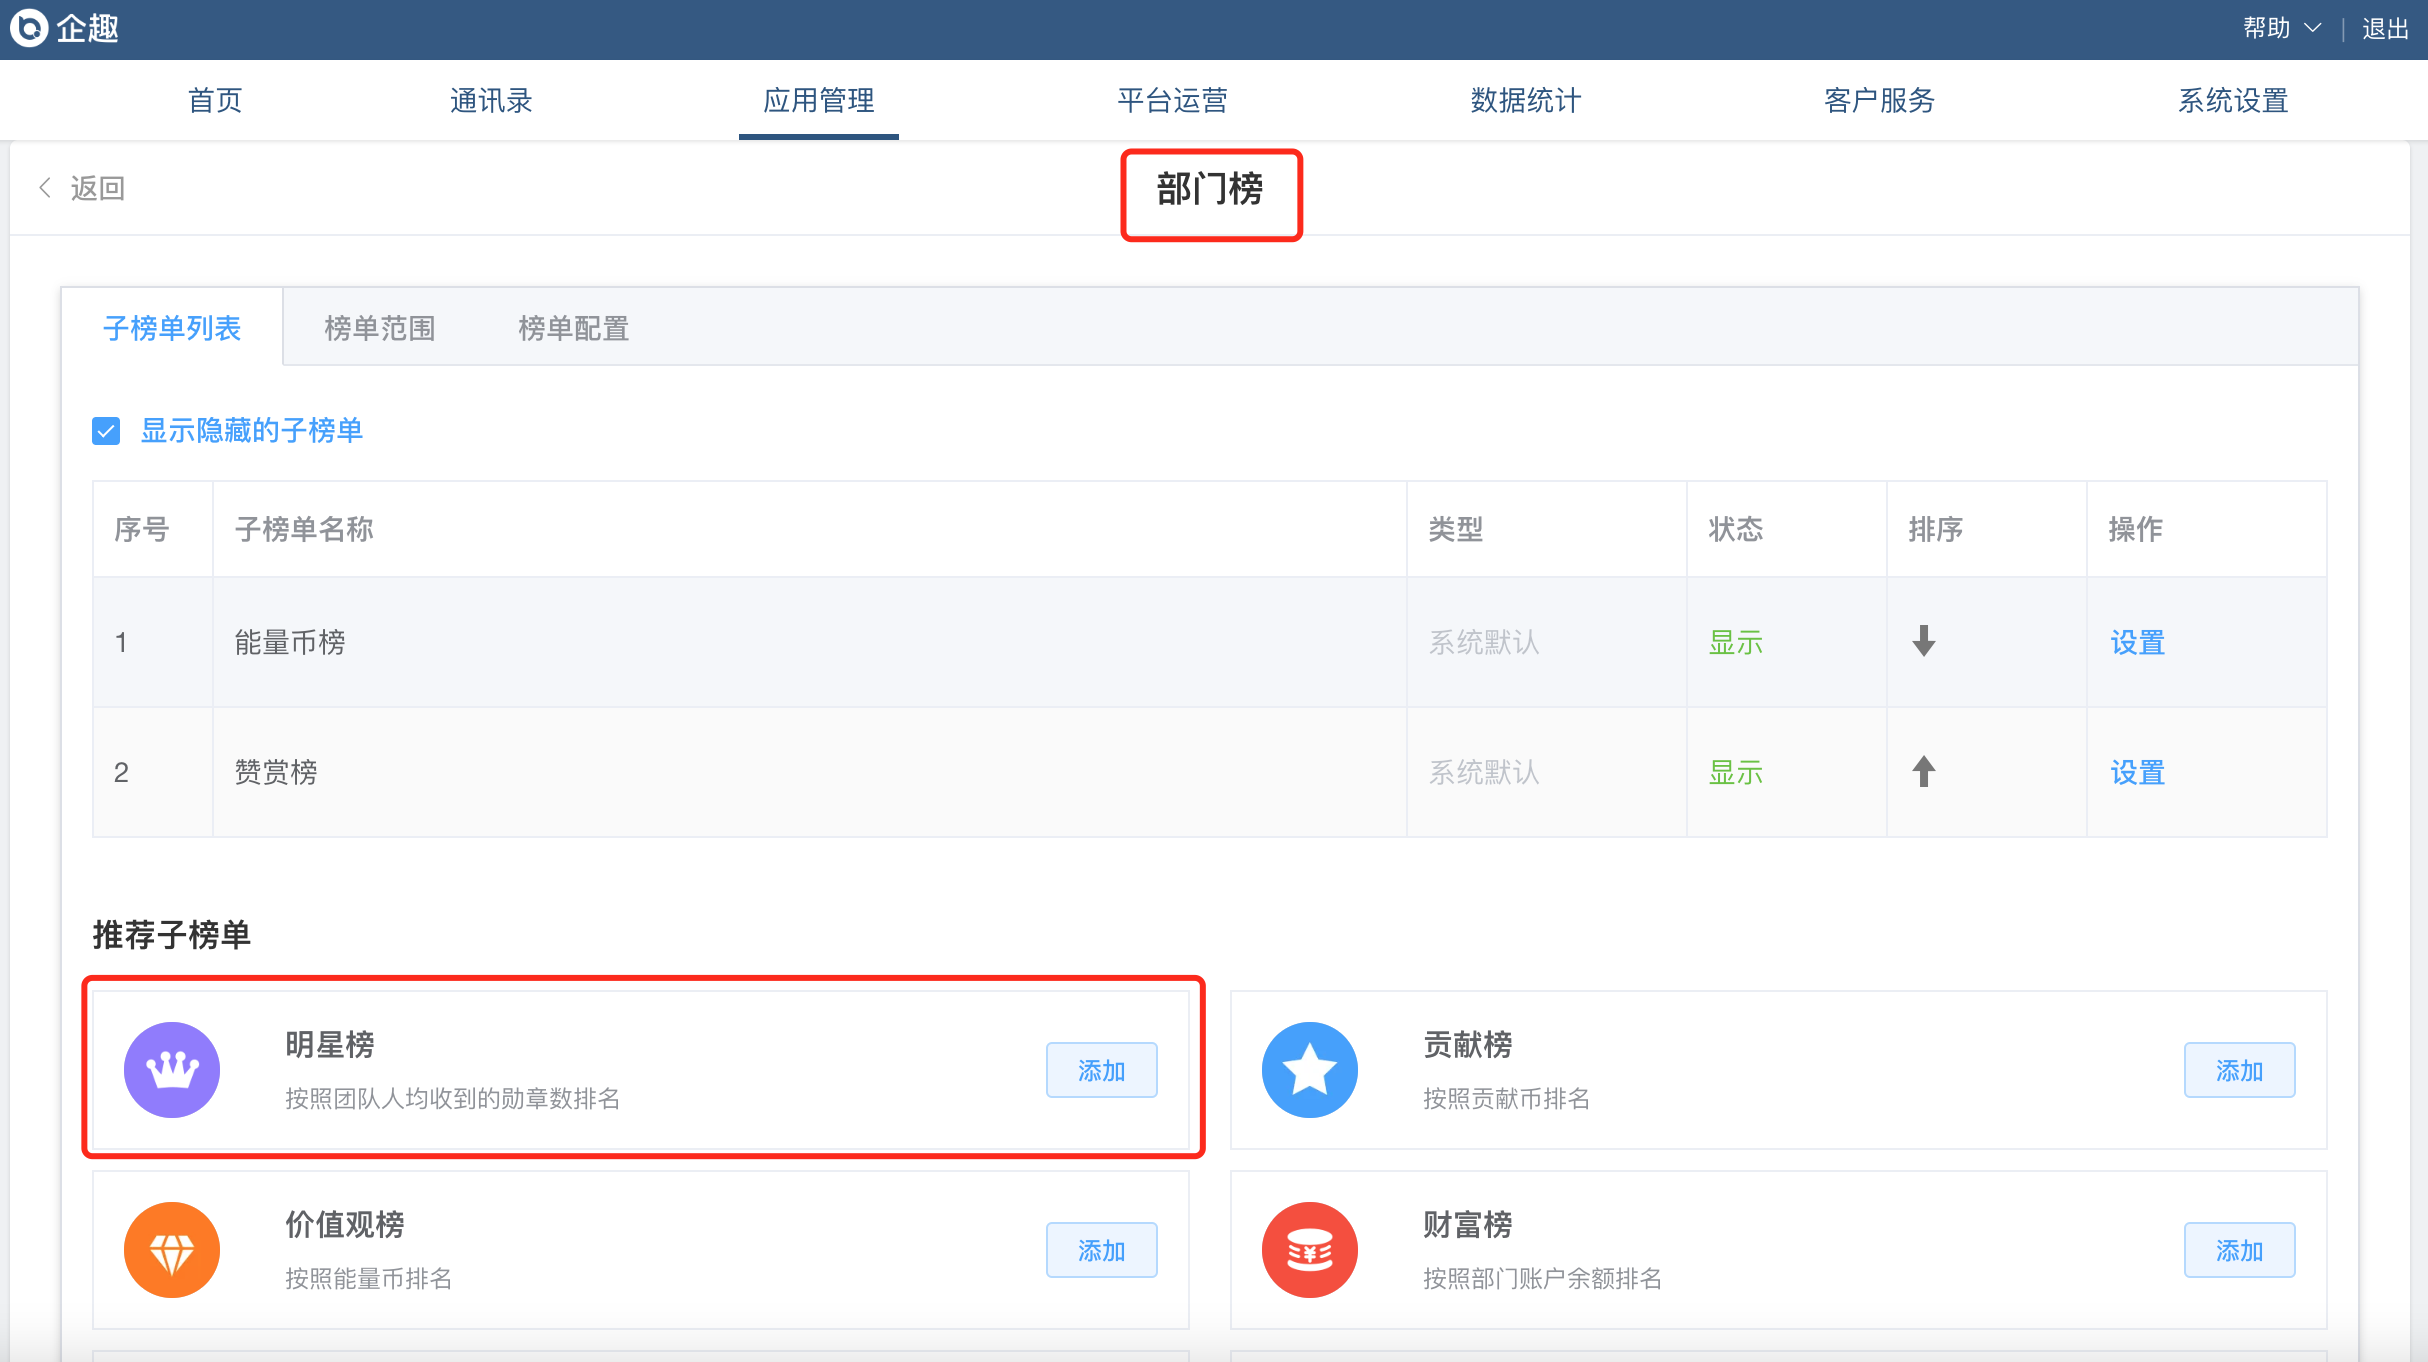Move 赞赏榜 up with arrow
Image resolution: width=2428 pixels, height=1362 pixels.
coord(1923,771)
